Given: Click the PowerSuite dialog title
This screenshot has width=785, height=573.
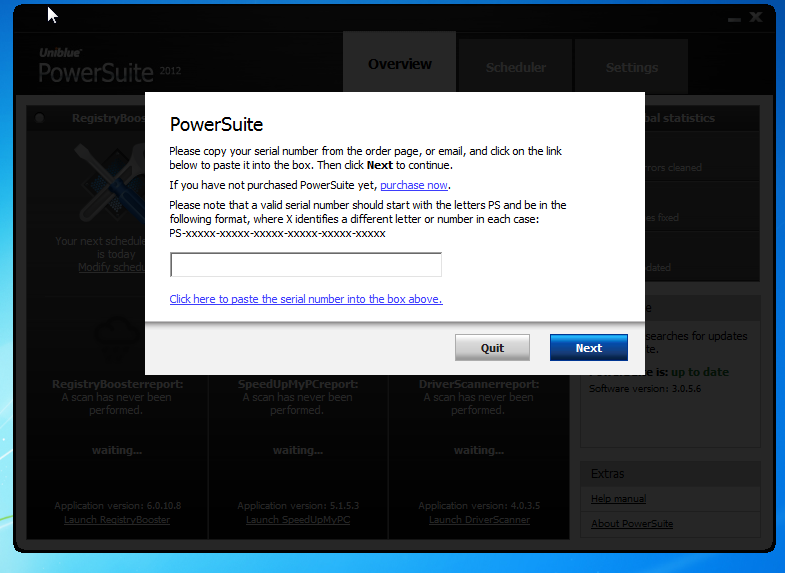Looking at the screenshot, I should pos(216,125).
